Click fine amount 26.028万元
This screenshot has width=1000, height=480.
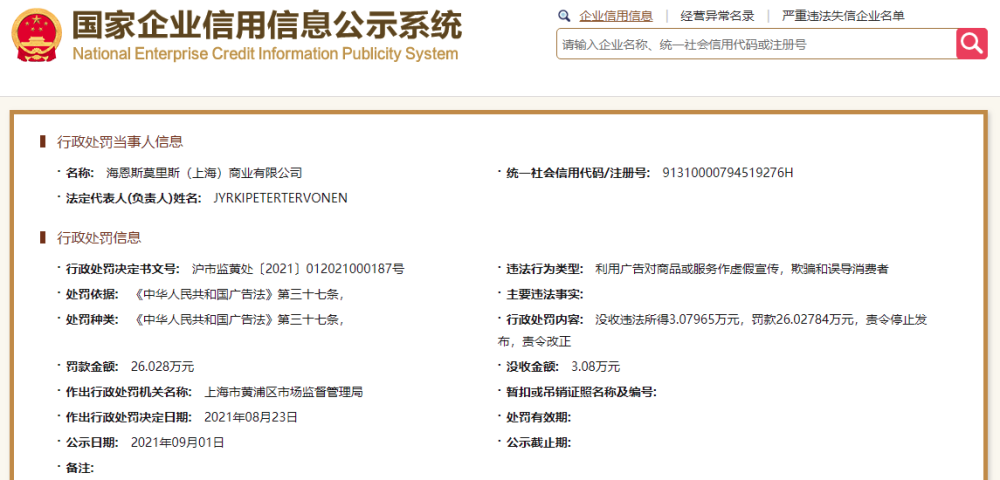point(162,367)
